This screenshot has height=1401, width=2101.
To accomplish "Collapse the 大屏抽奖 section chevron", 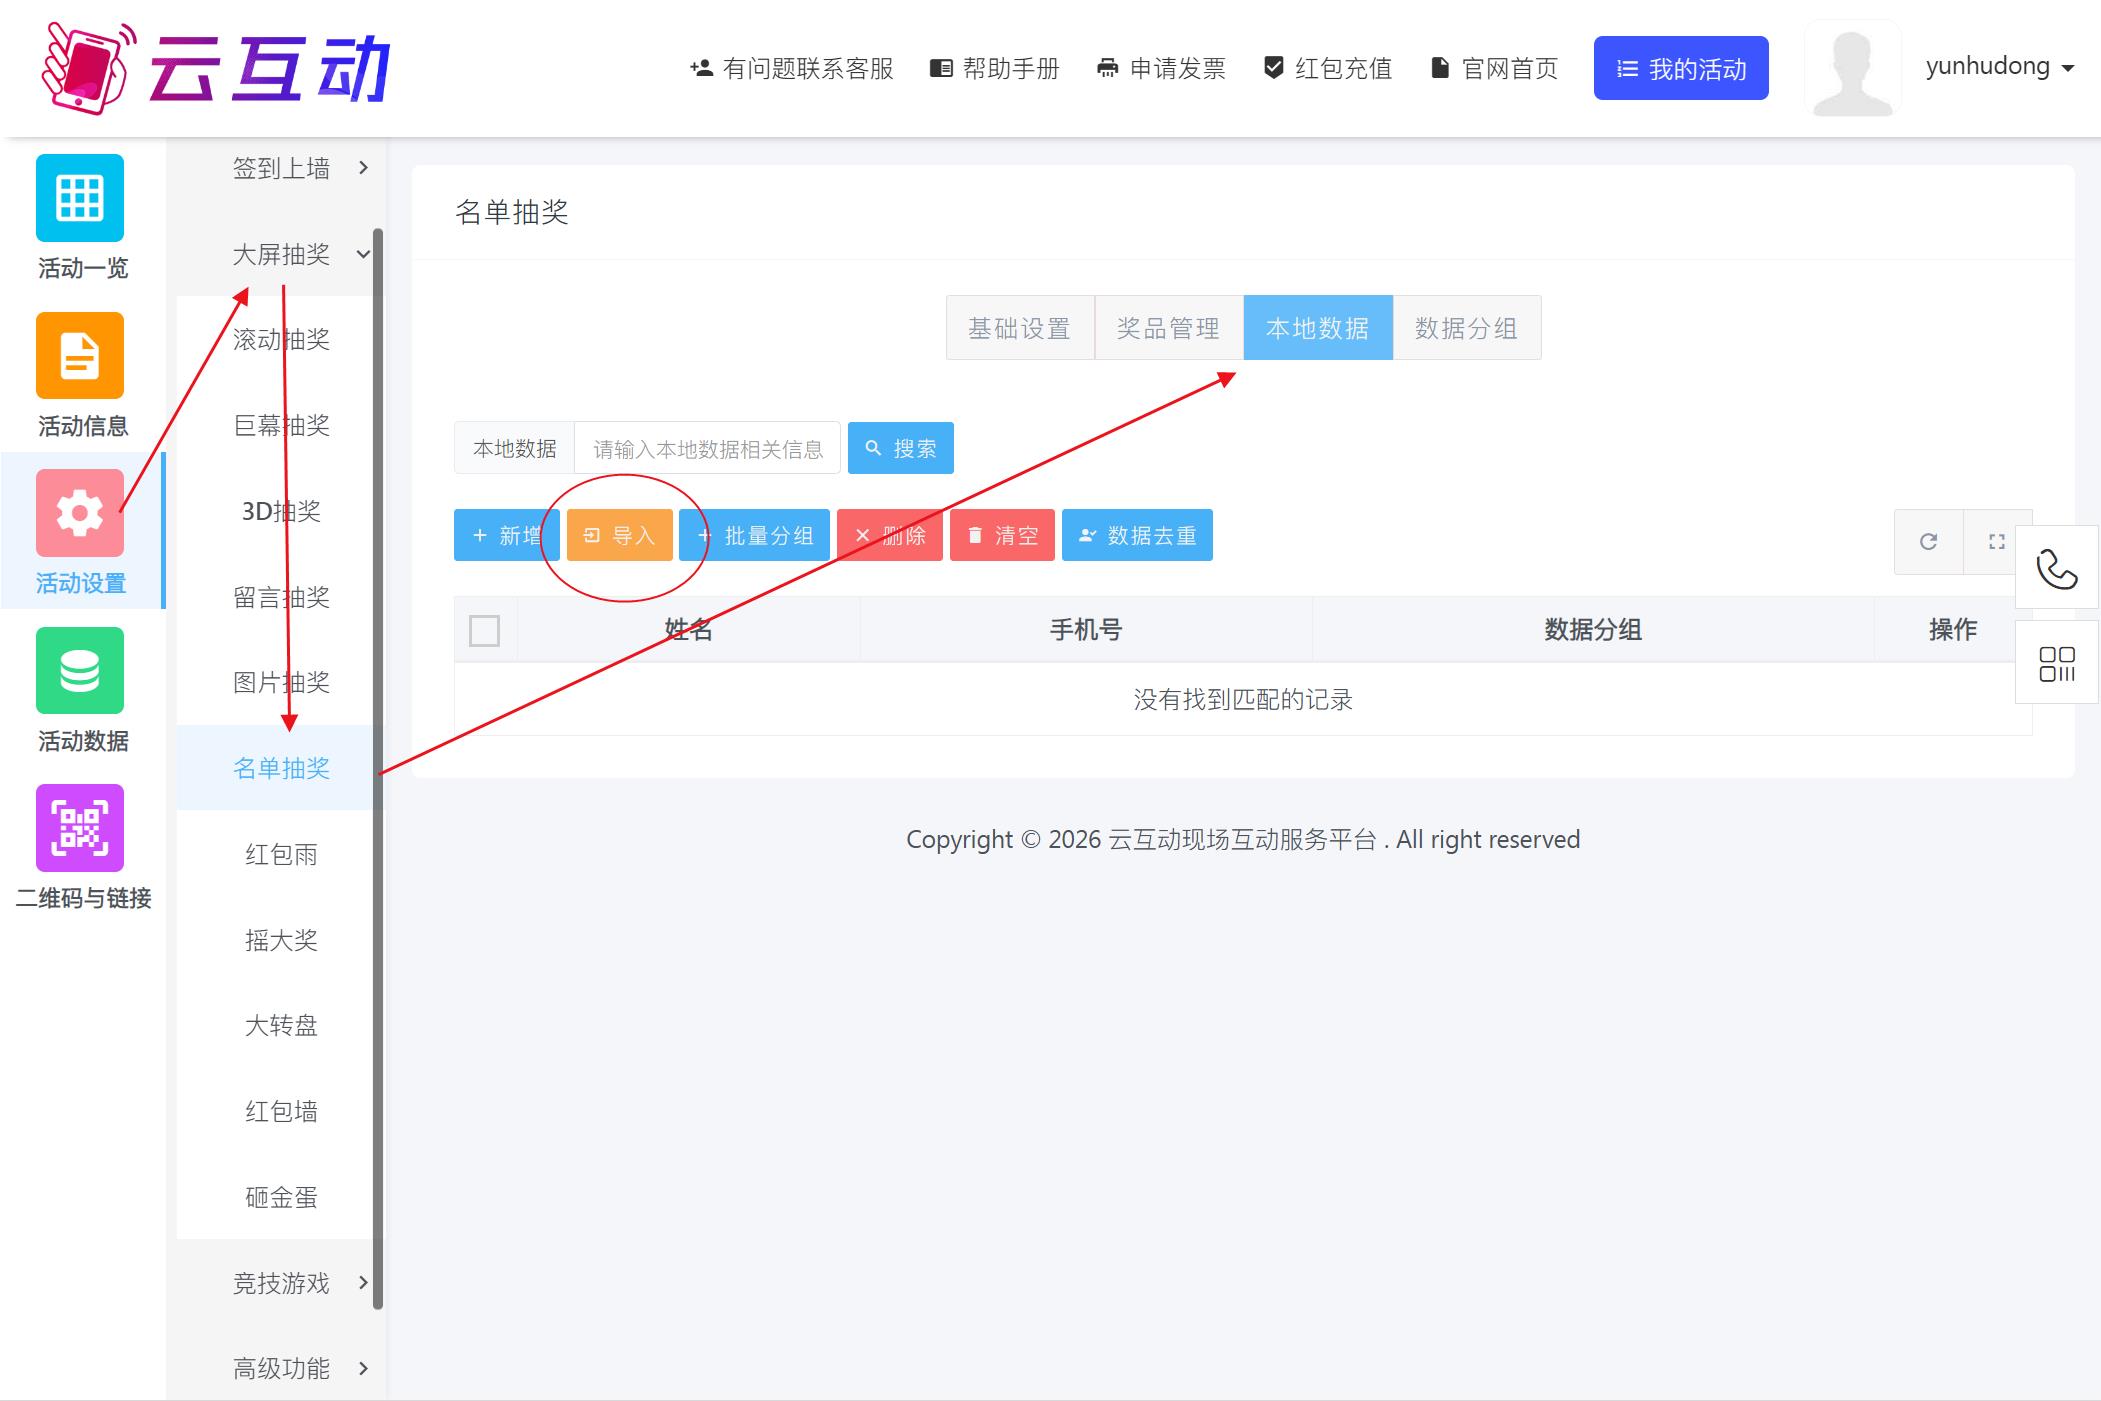I will [363, 254].
